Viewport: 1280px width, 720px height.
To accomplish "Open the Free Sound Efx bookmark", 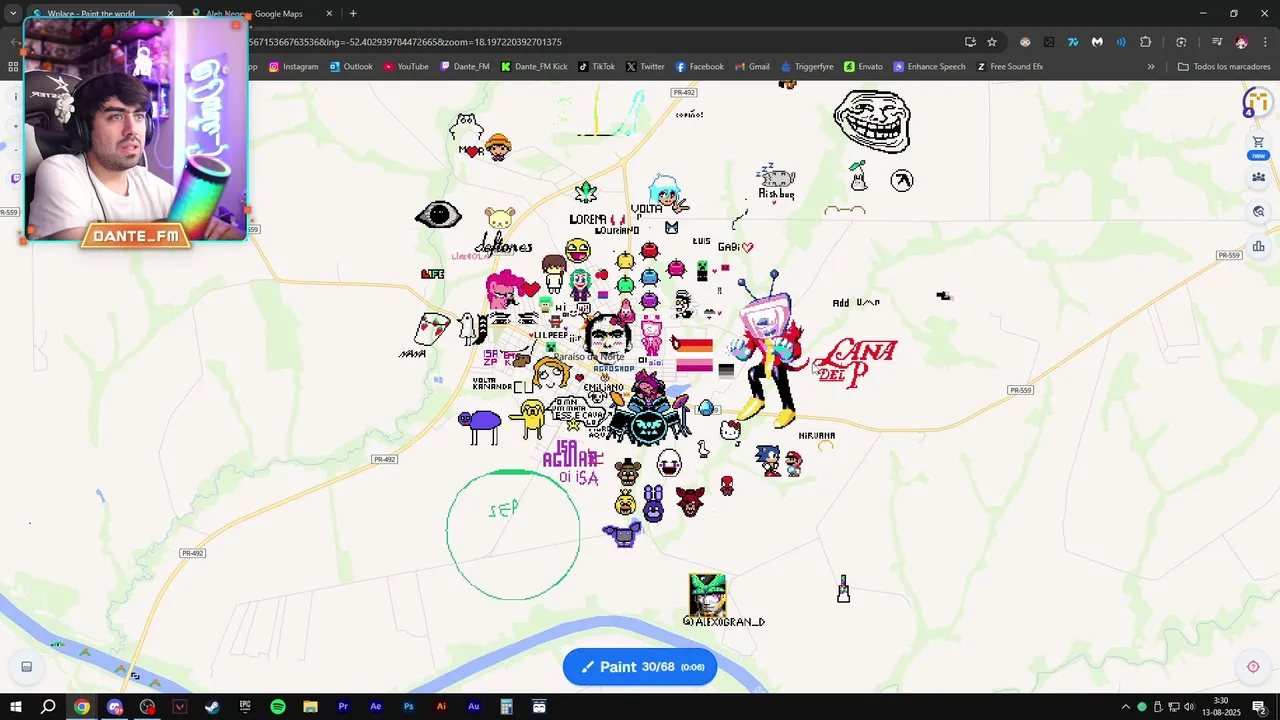I will [1010, 67].
